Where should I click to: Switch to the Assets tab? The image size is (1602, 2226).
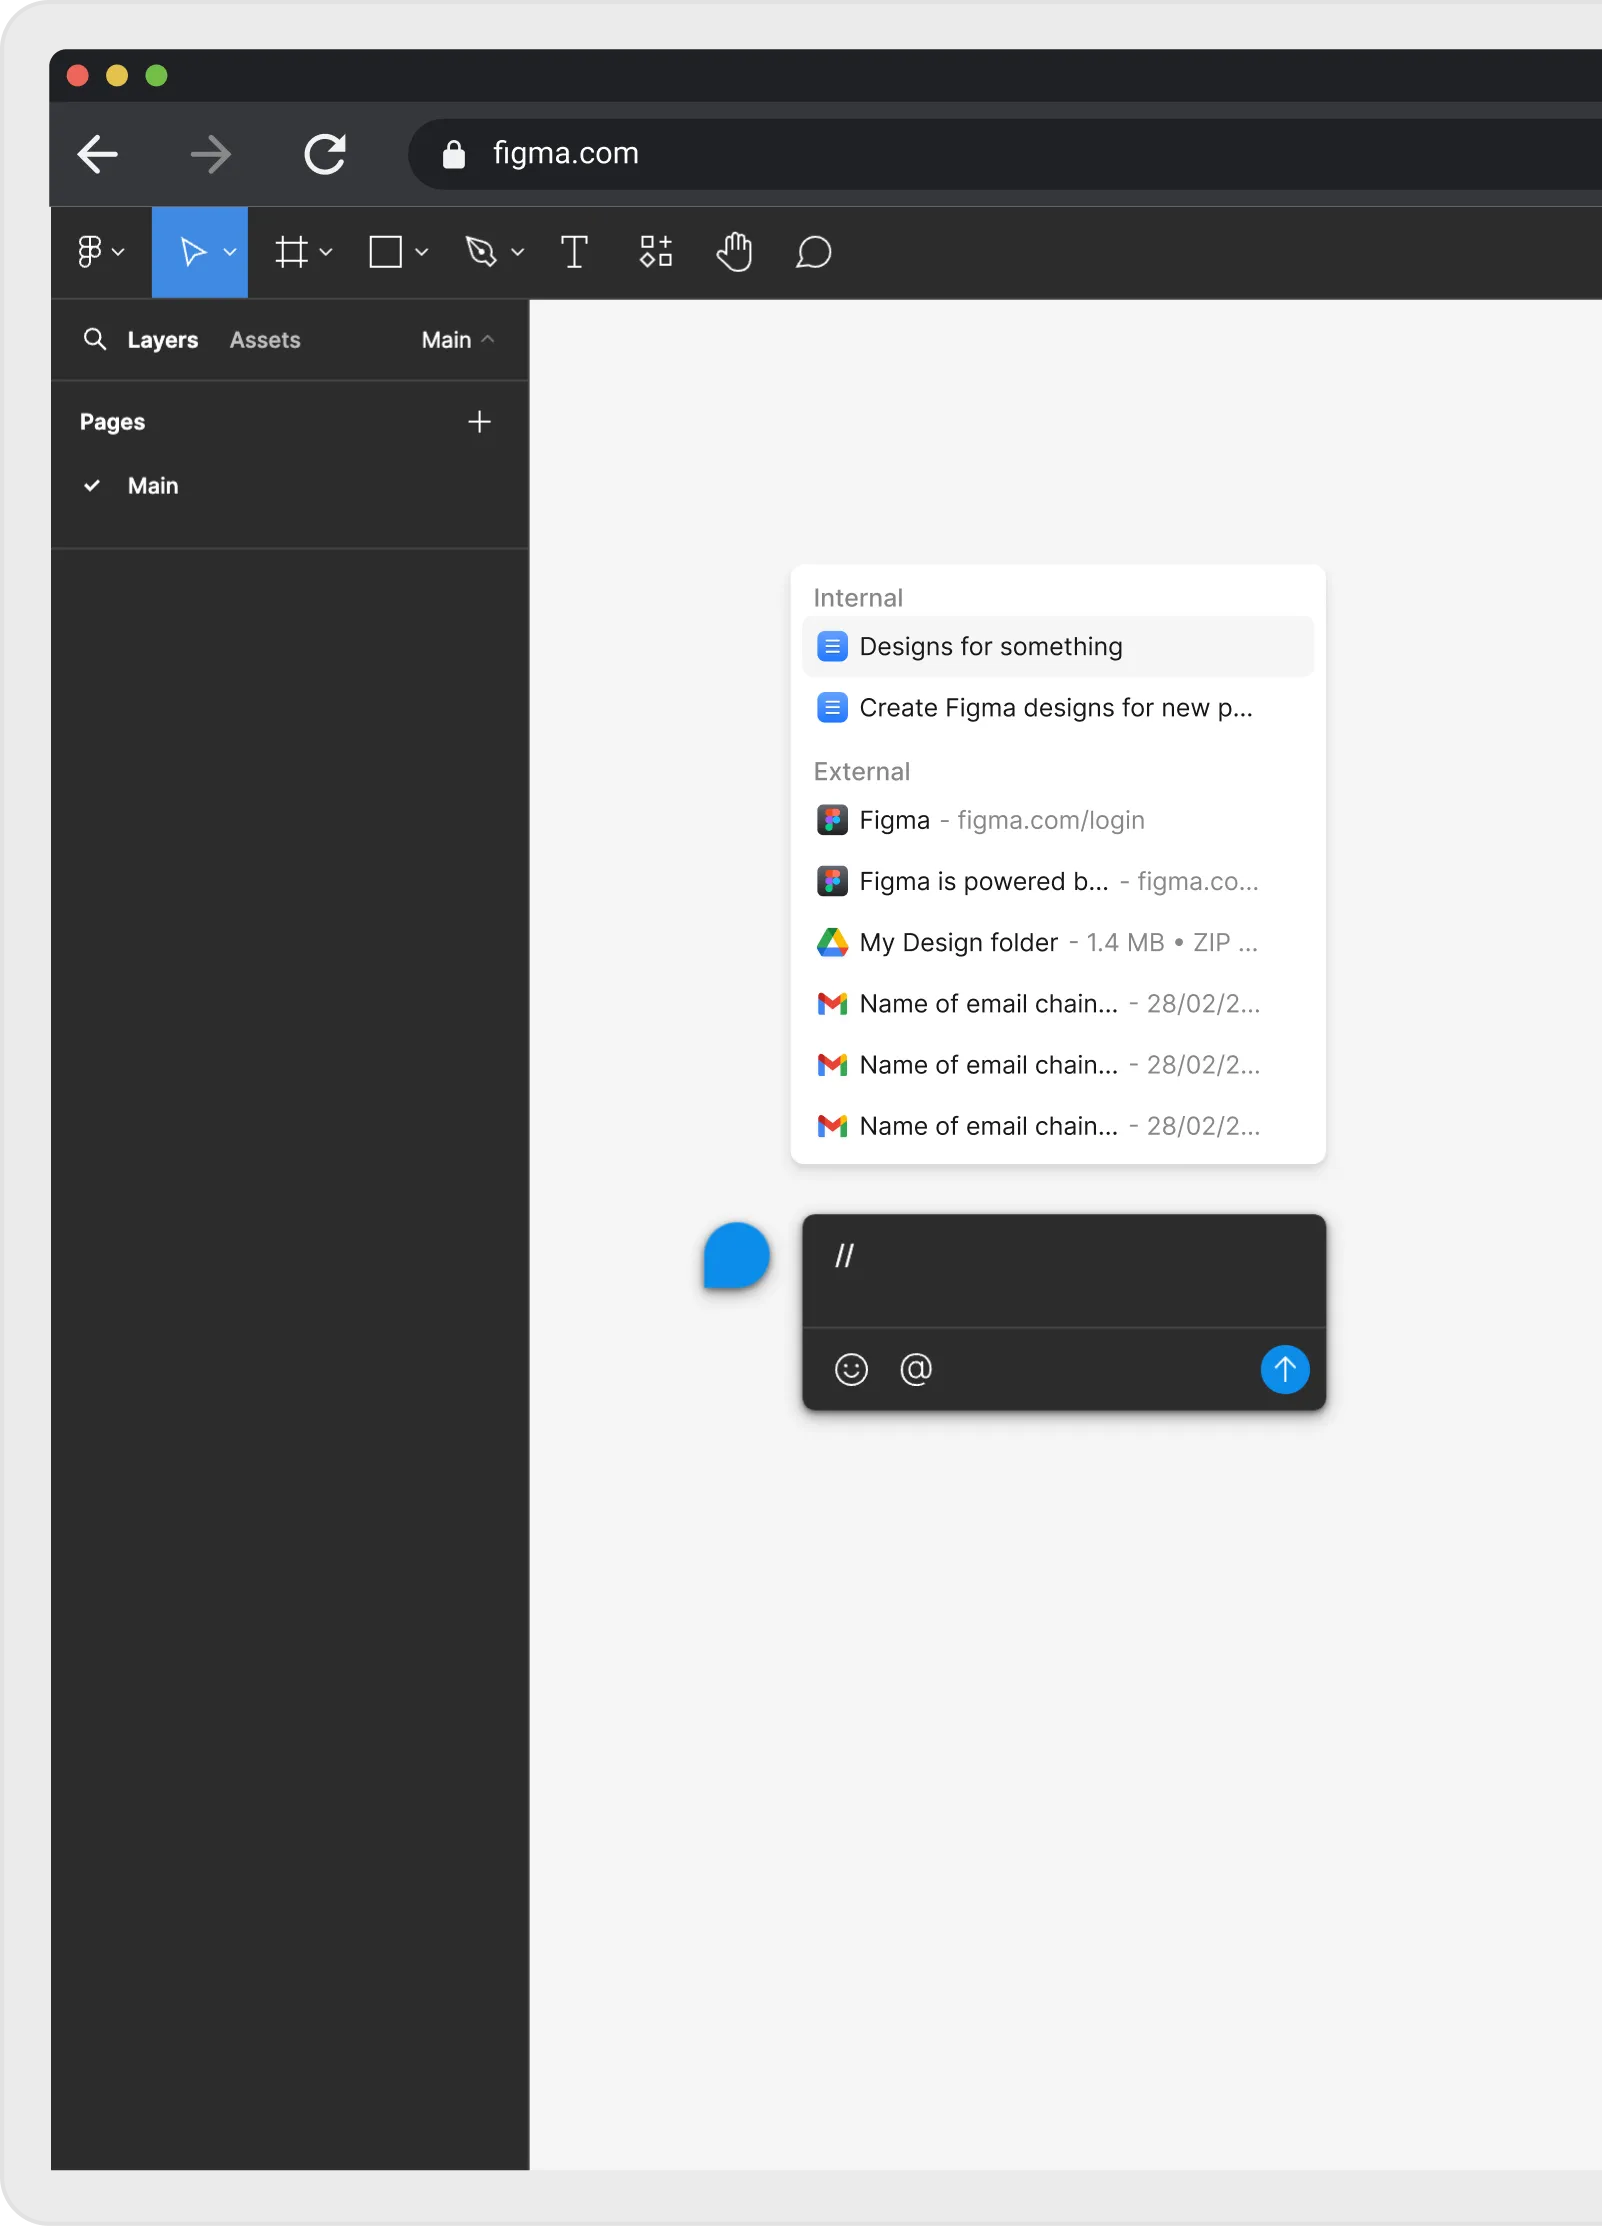point(265,340)
